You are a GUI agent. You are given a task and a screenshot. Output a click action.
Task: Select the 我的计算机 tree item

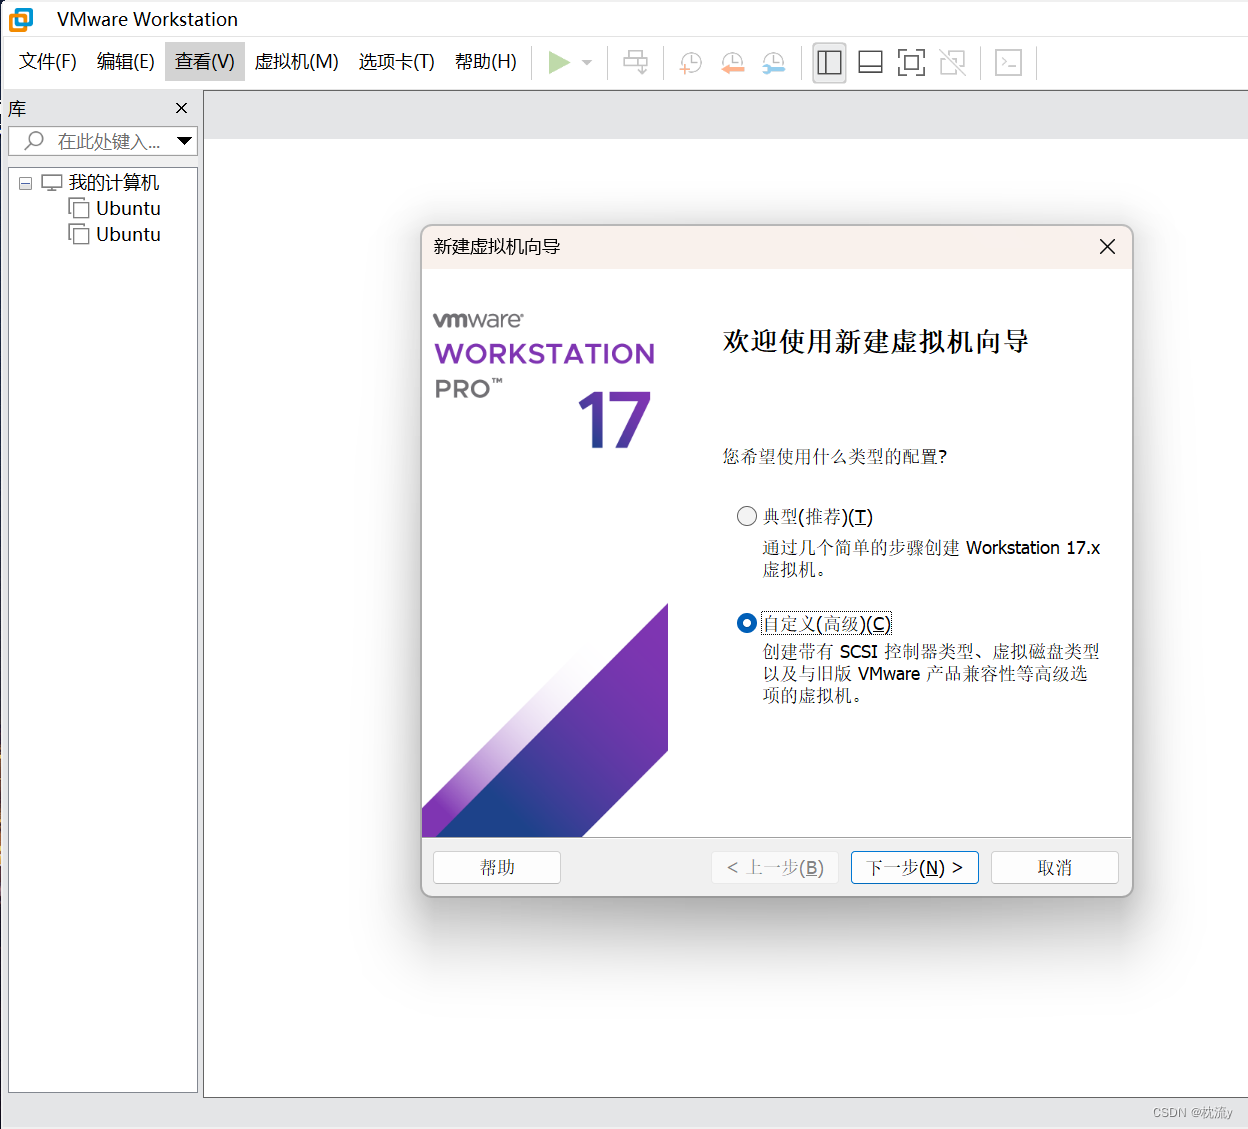coord(114,182)
